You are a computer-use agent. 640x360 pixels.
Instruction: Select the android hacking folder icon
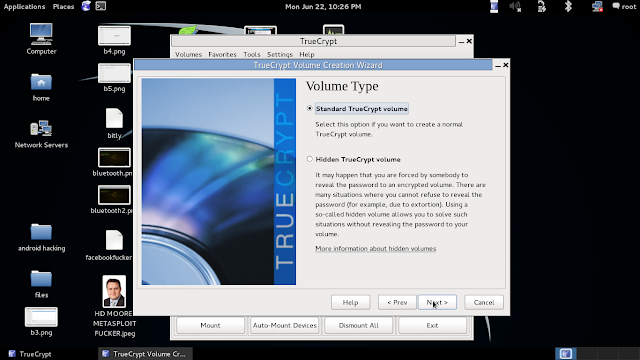(41, 237)
